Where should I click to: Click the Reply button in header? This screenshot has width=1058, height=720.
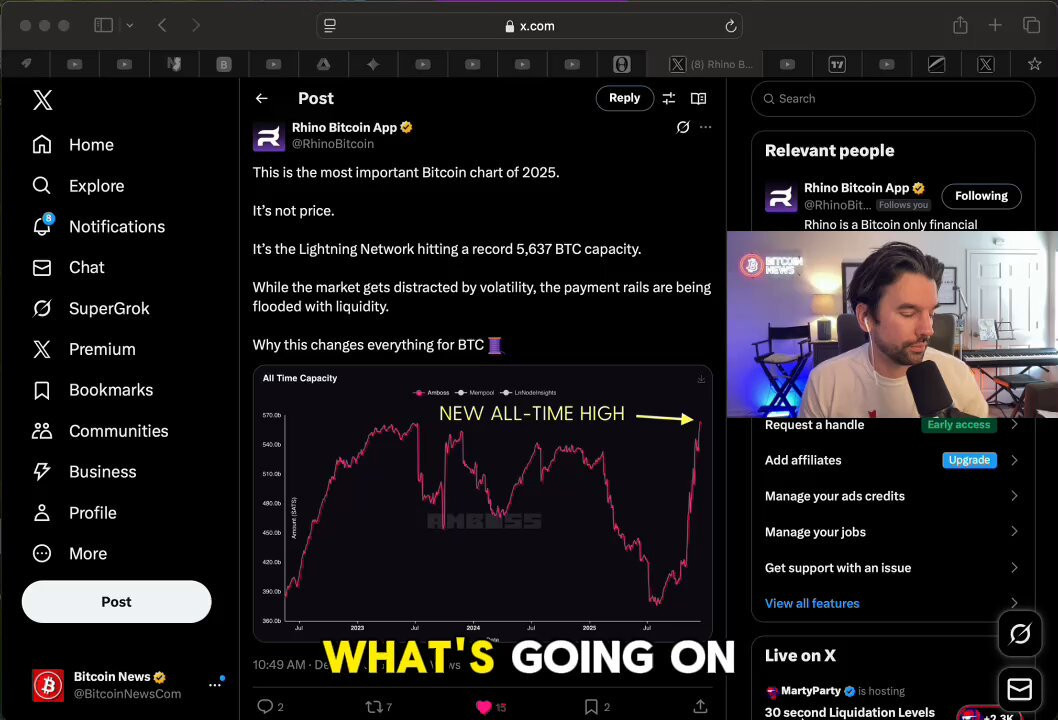pos(624,98)
